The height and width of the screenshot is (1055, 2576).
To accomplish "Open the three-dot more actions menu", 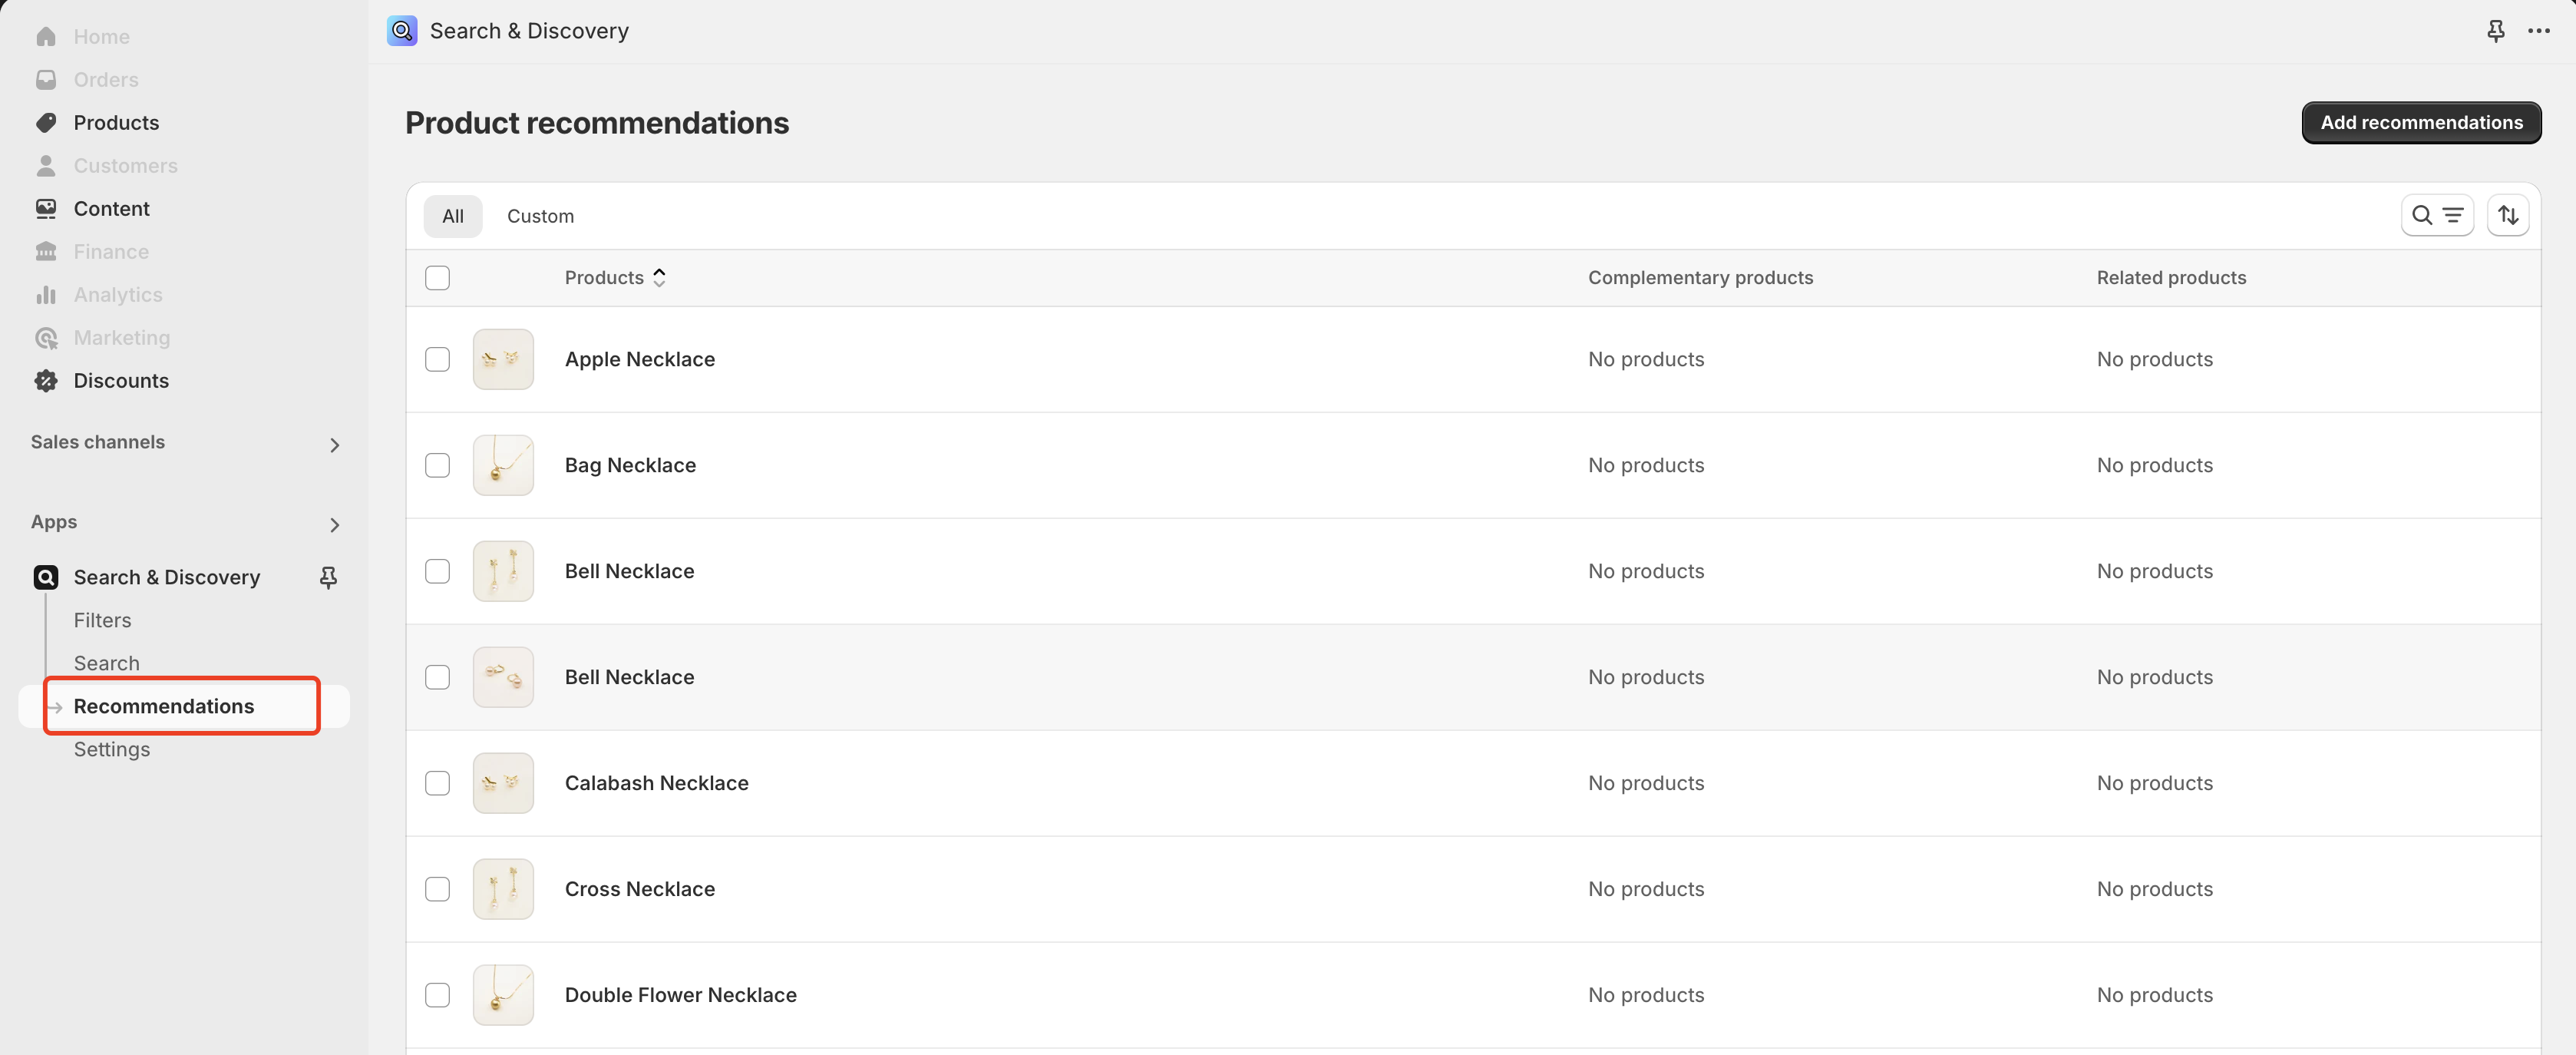I will point(2538,31).
